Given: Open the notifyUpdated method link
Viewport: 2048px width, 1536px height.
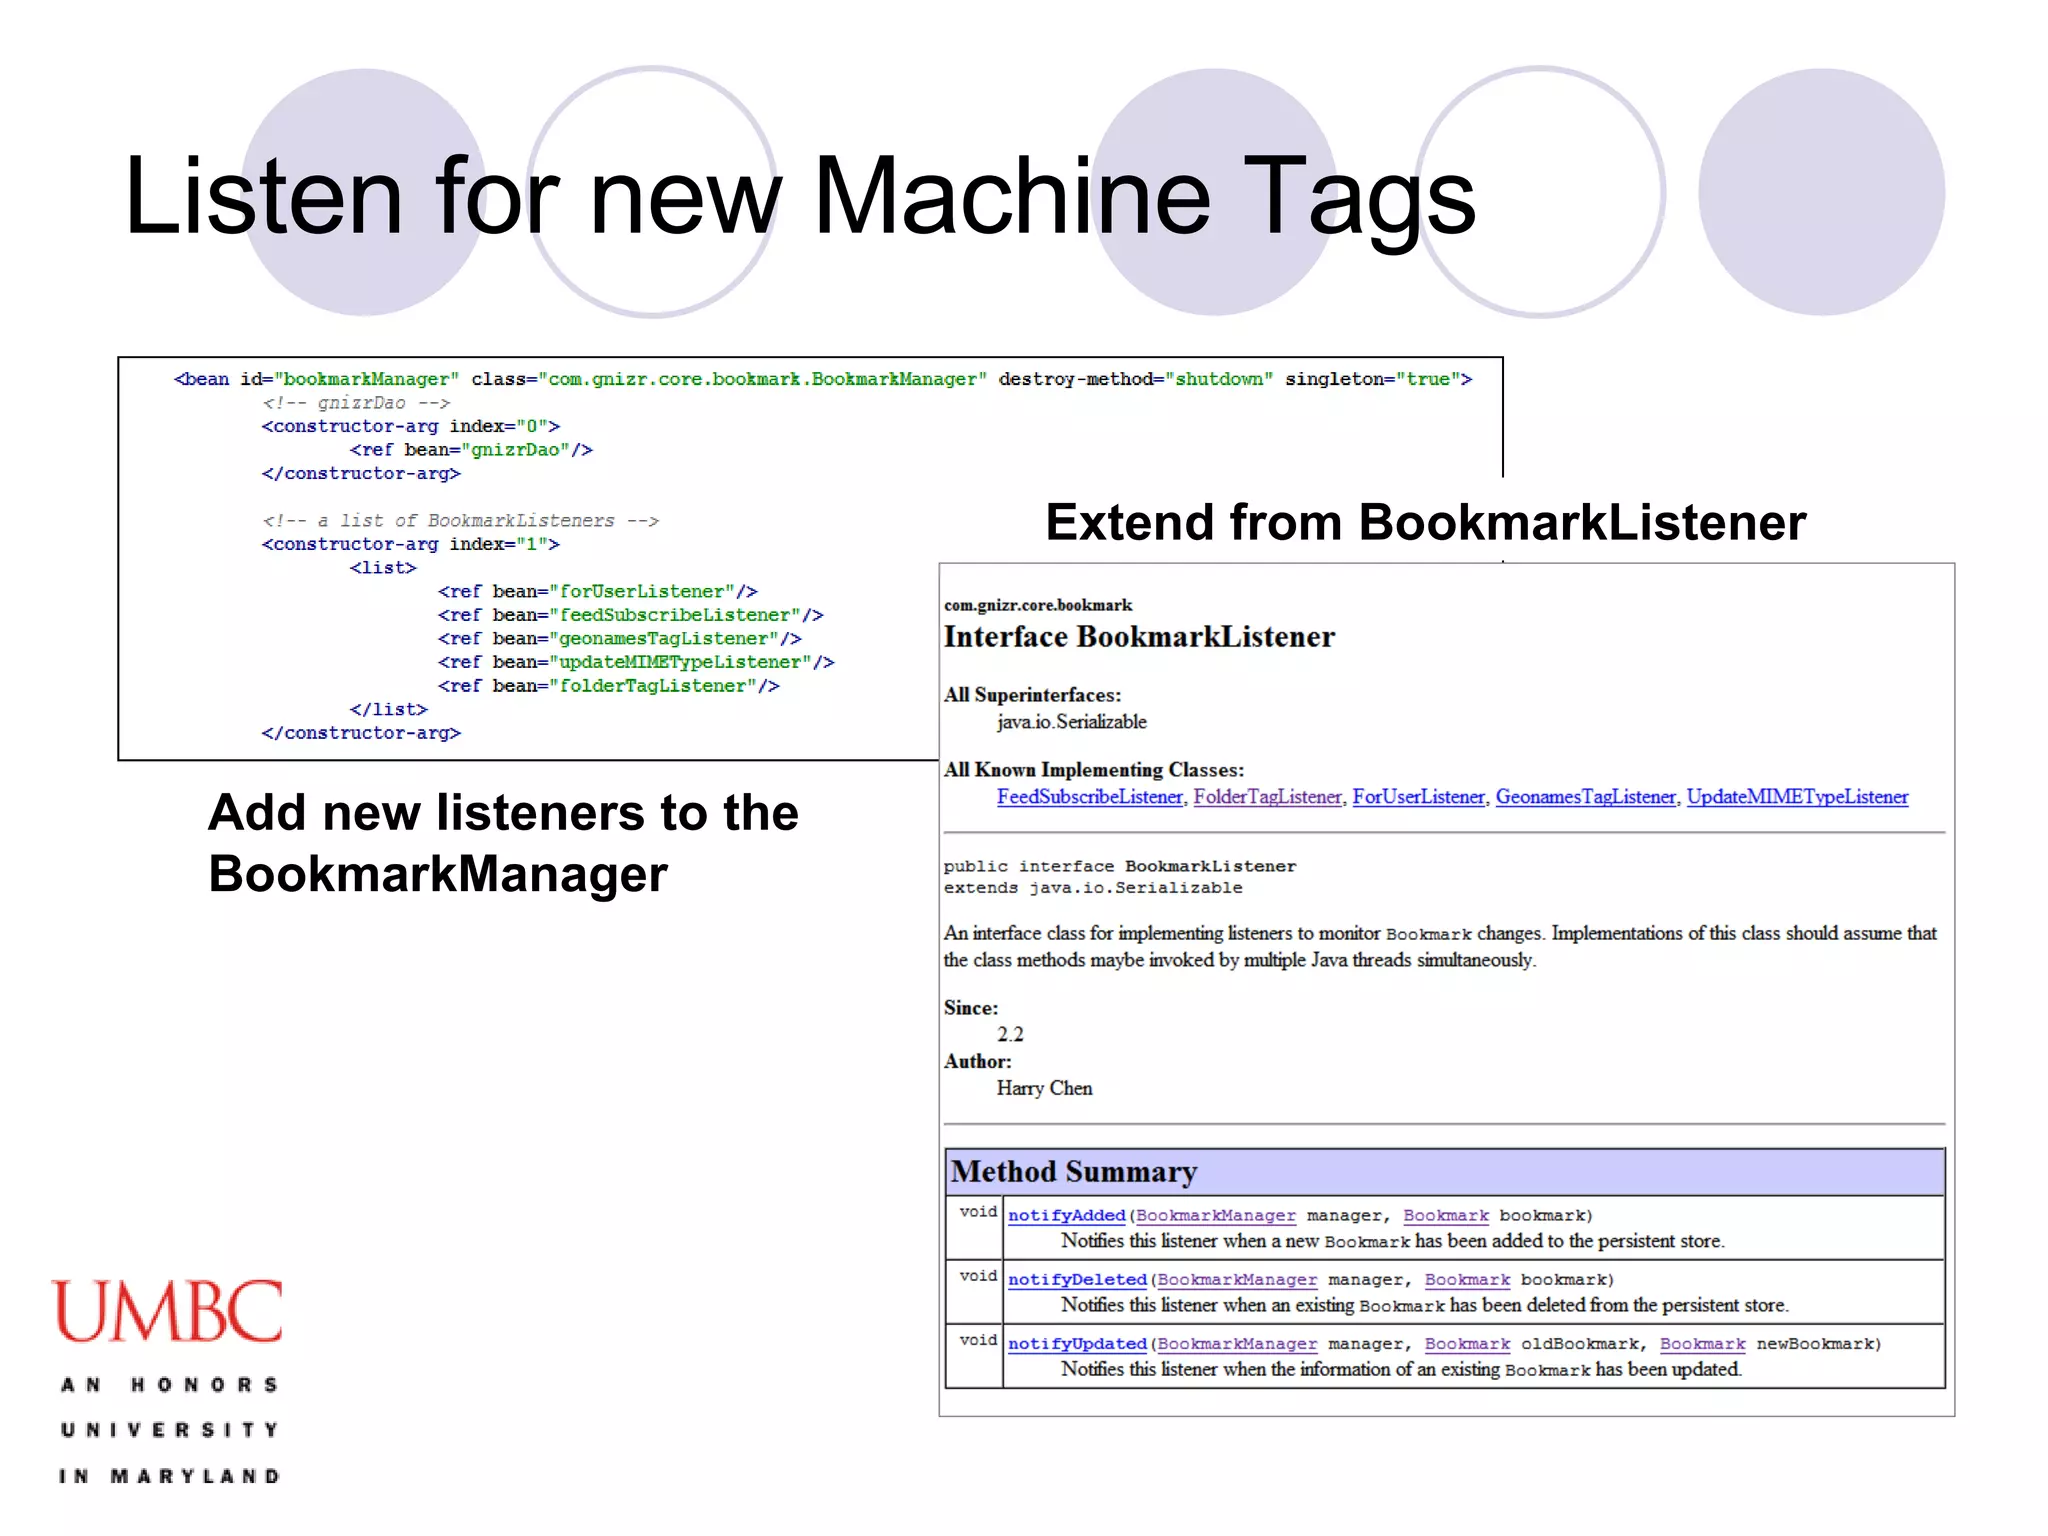Looking at the screenshot, I should click(1077, 1343).
